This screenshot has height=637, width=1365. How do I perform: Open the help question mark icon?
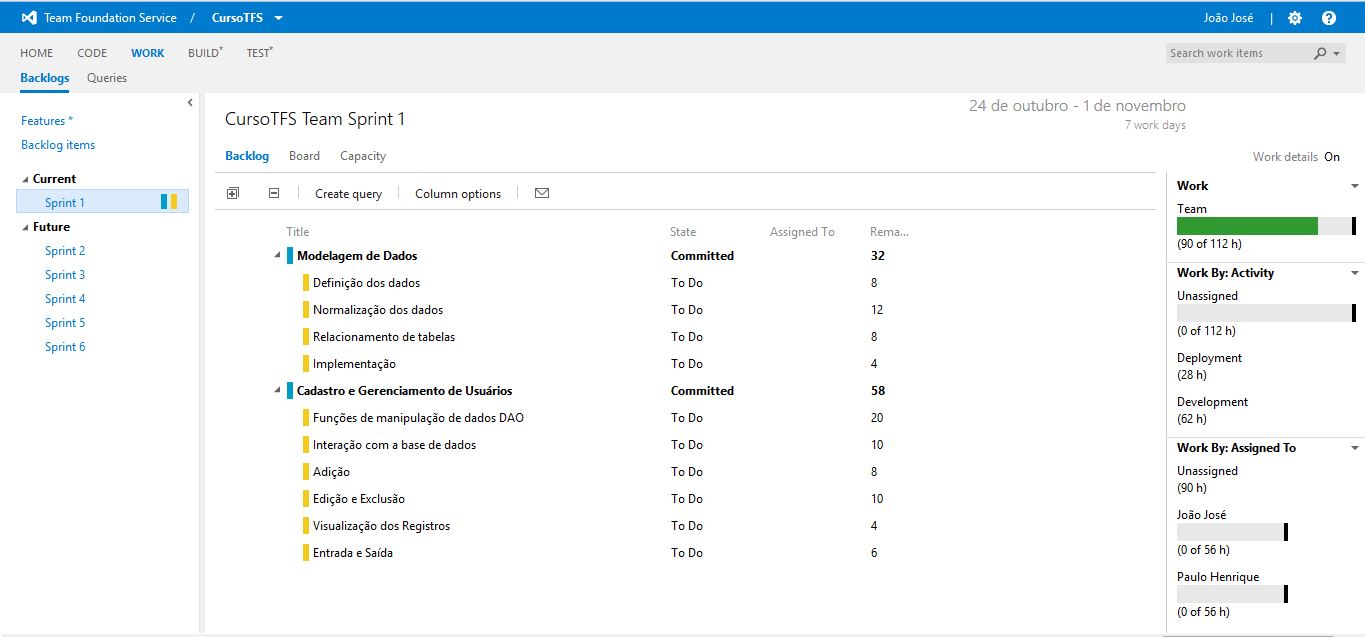[1329, 18]
